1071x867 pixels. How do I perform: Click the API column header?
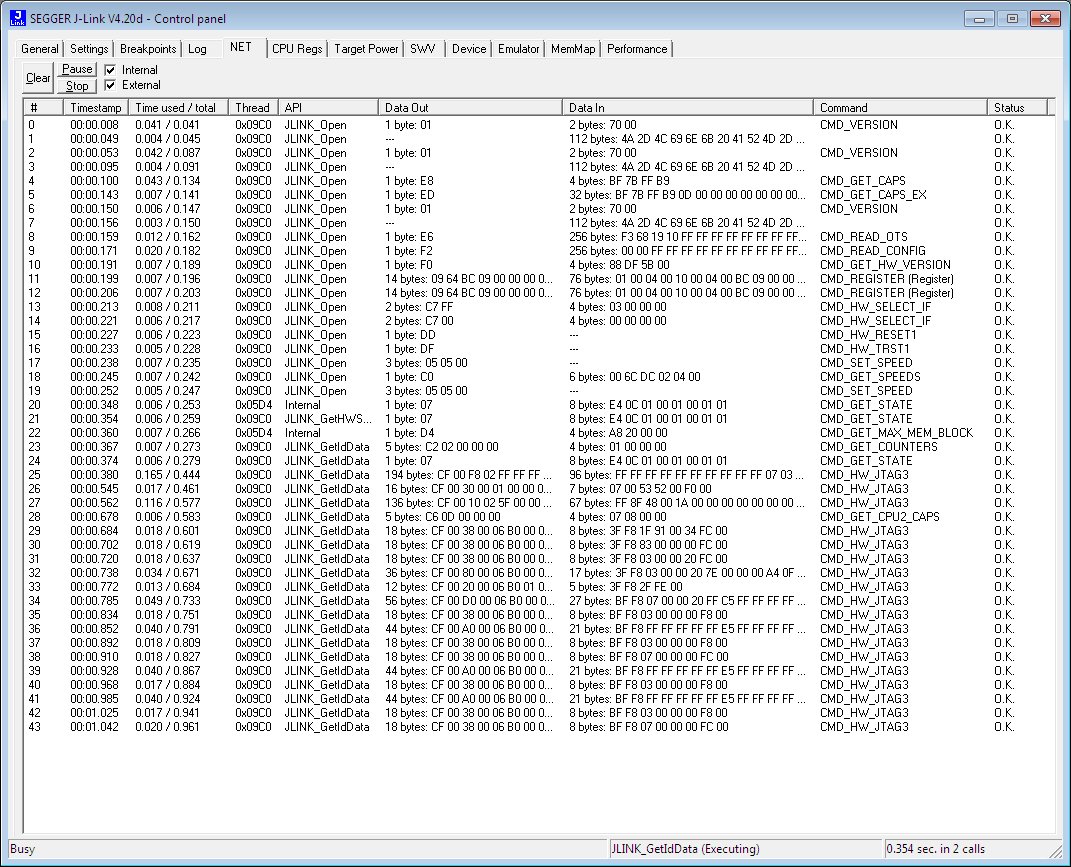pyautogui.click(x=328, y=107)
